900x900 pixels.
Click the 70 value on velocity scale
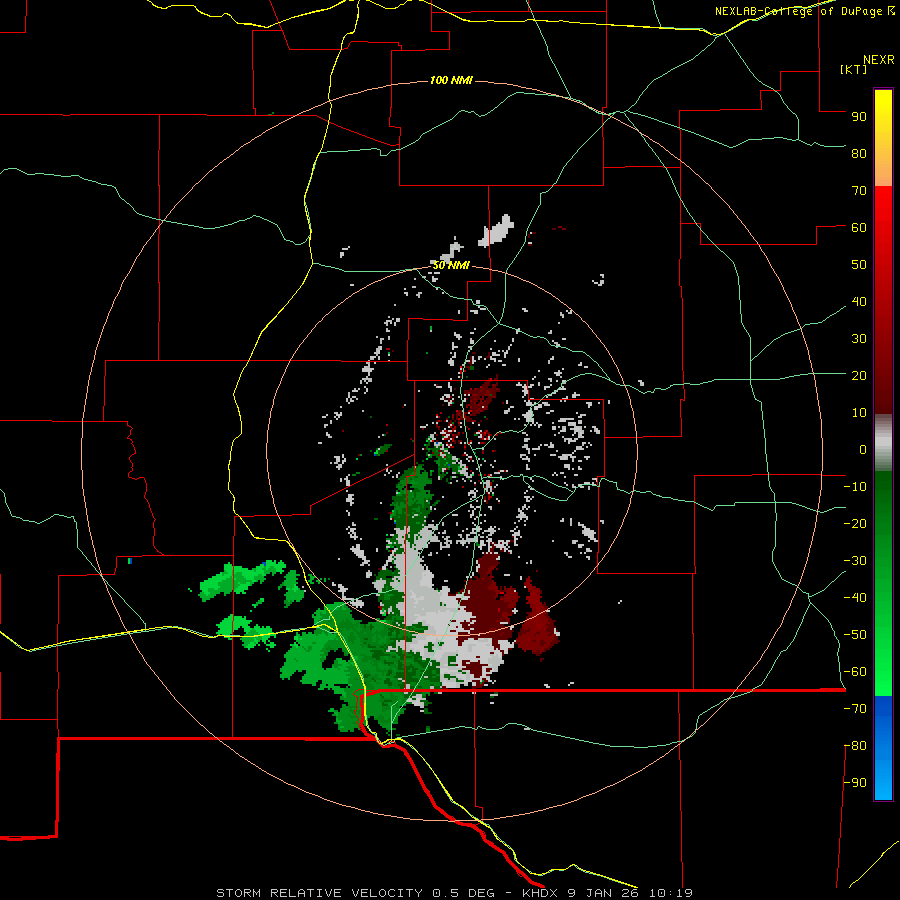[859, 191]
